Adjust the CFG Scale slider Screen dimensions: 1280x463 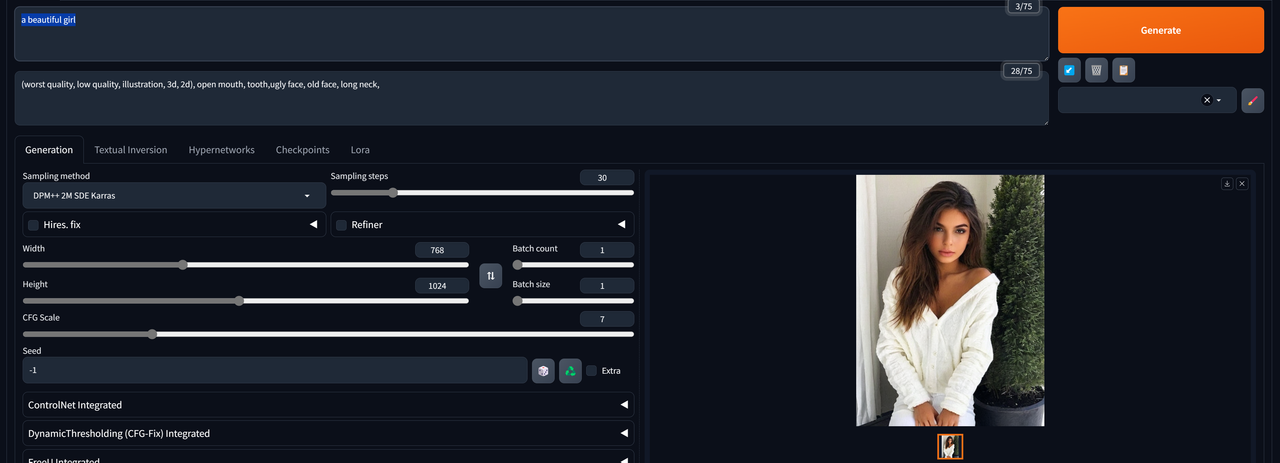click(328, 334)
